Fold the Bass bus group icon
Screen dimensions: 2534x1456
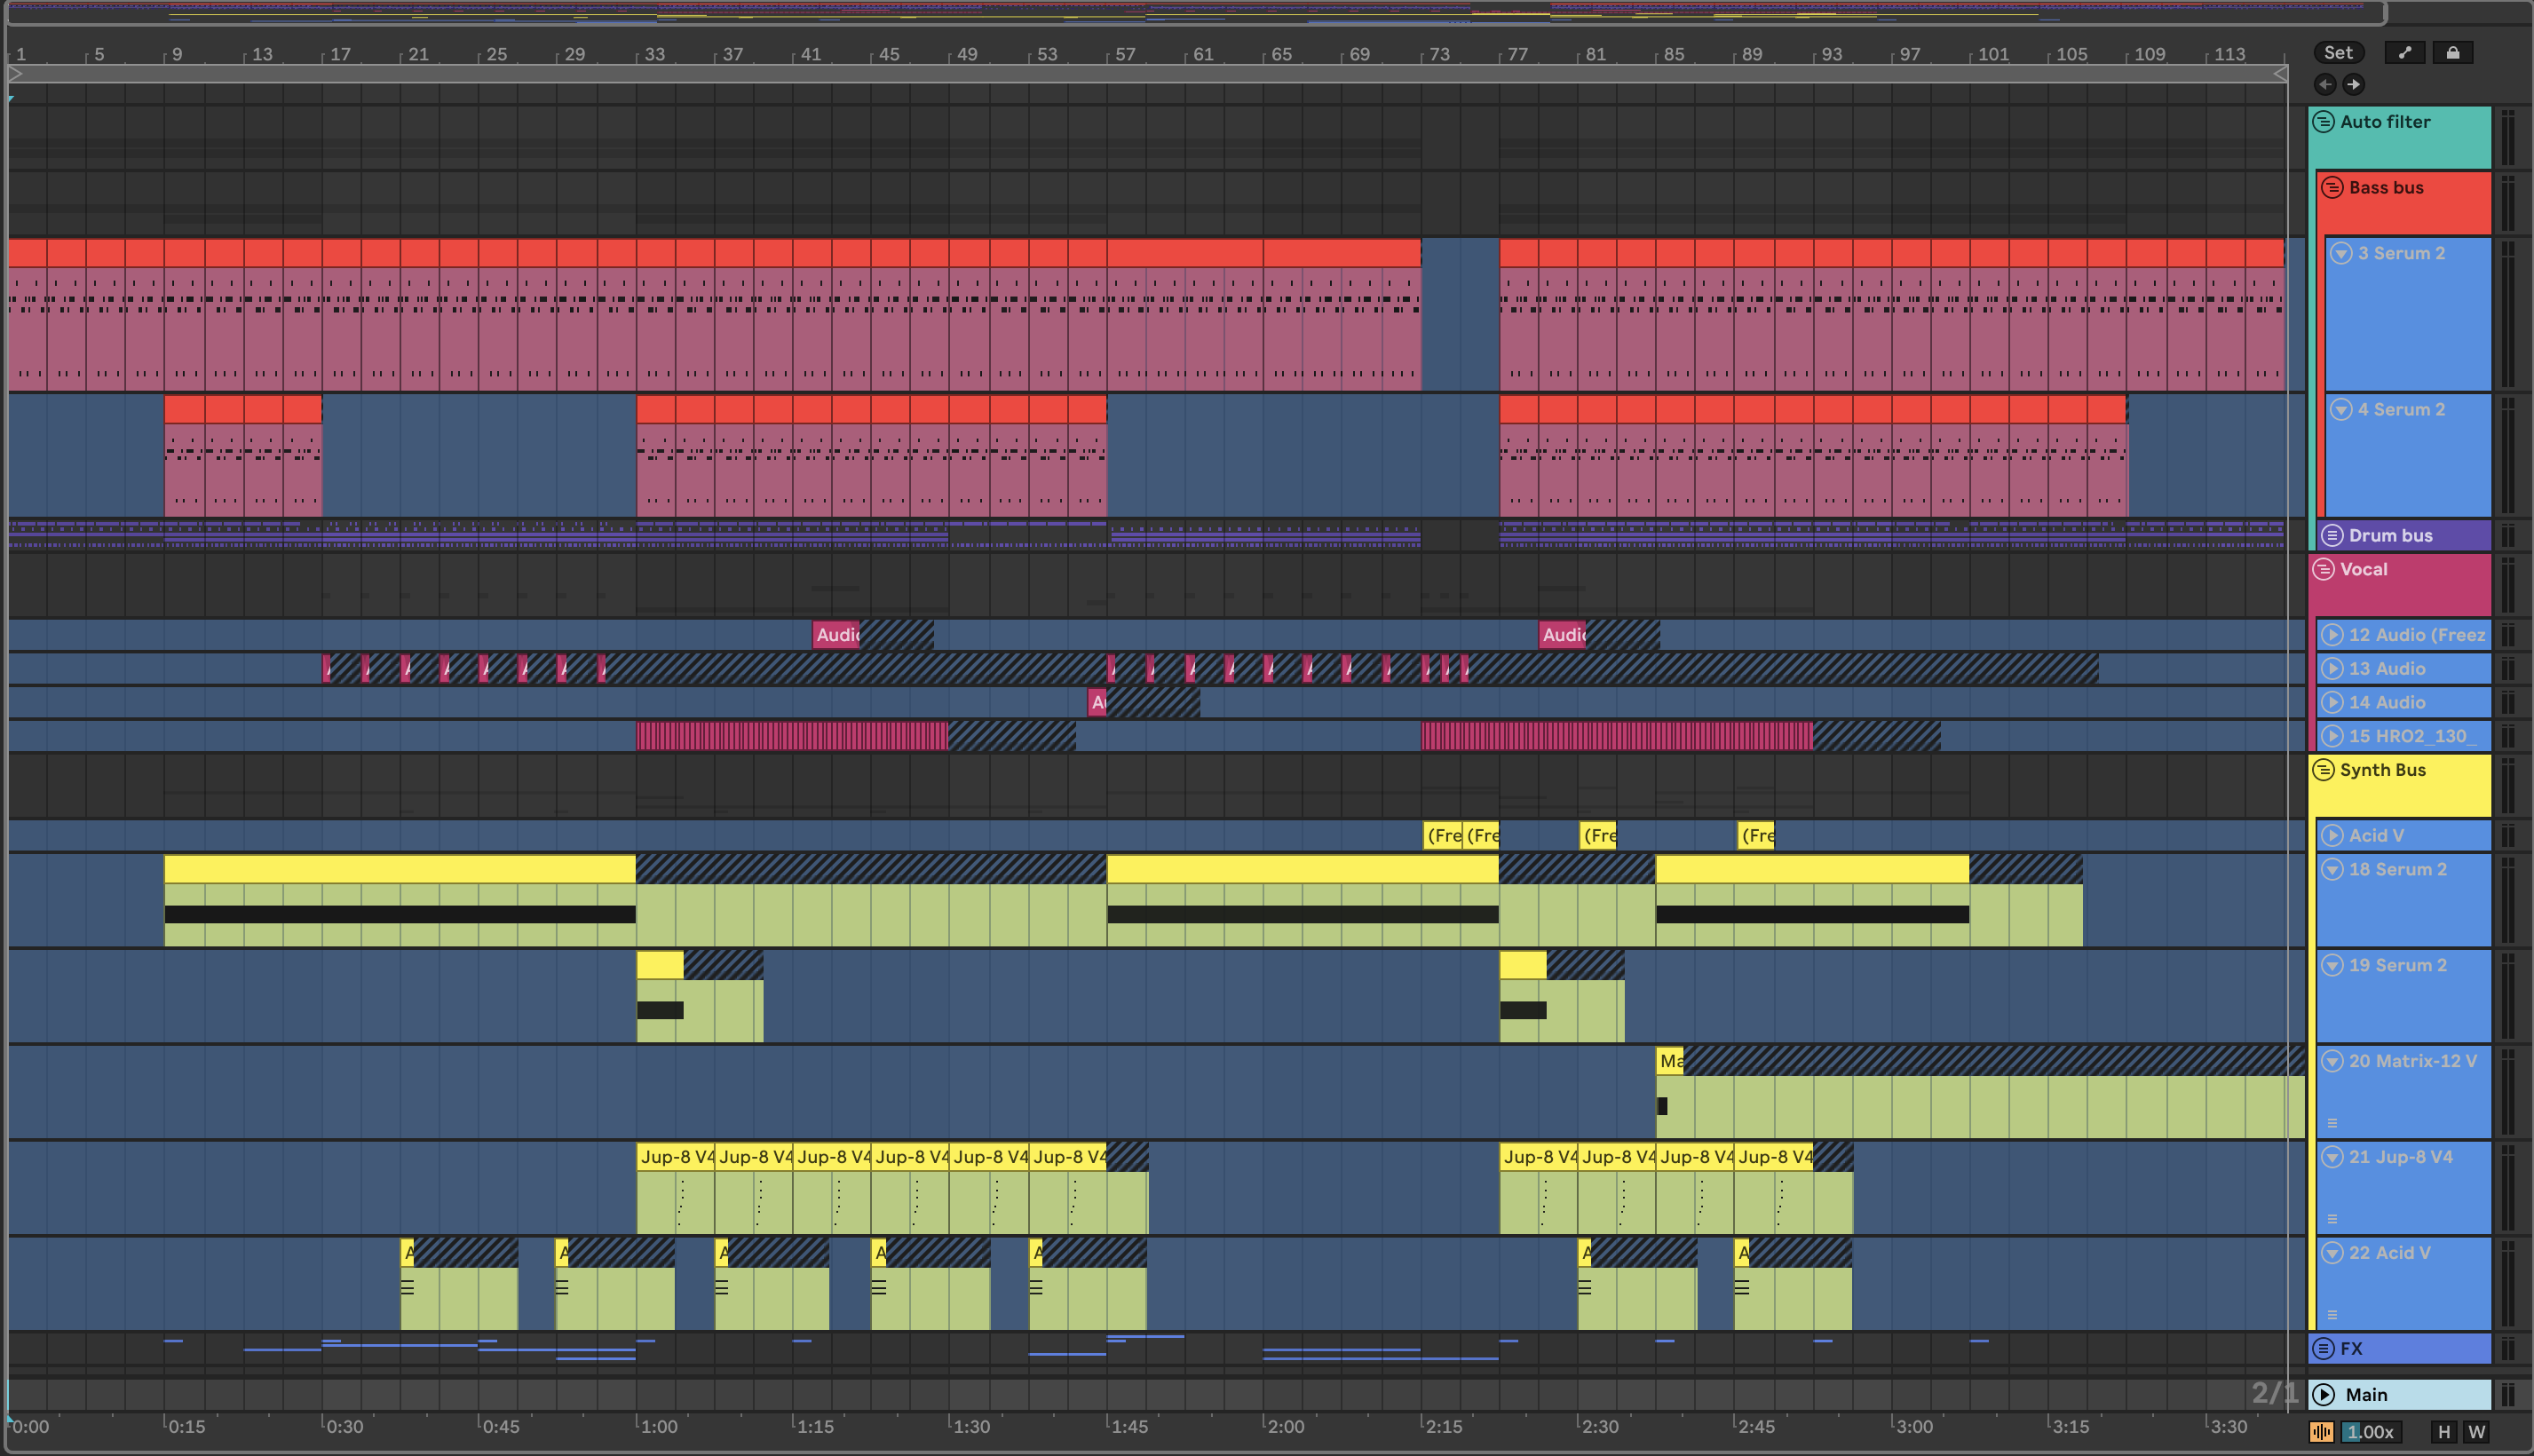pos(2333,188)
